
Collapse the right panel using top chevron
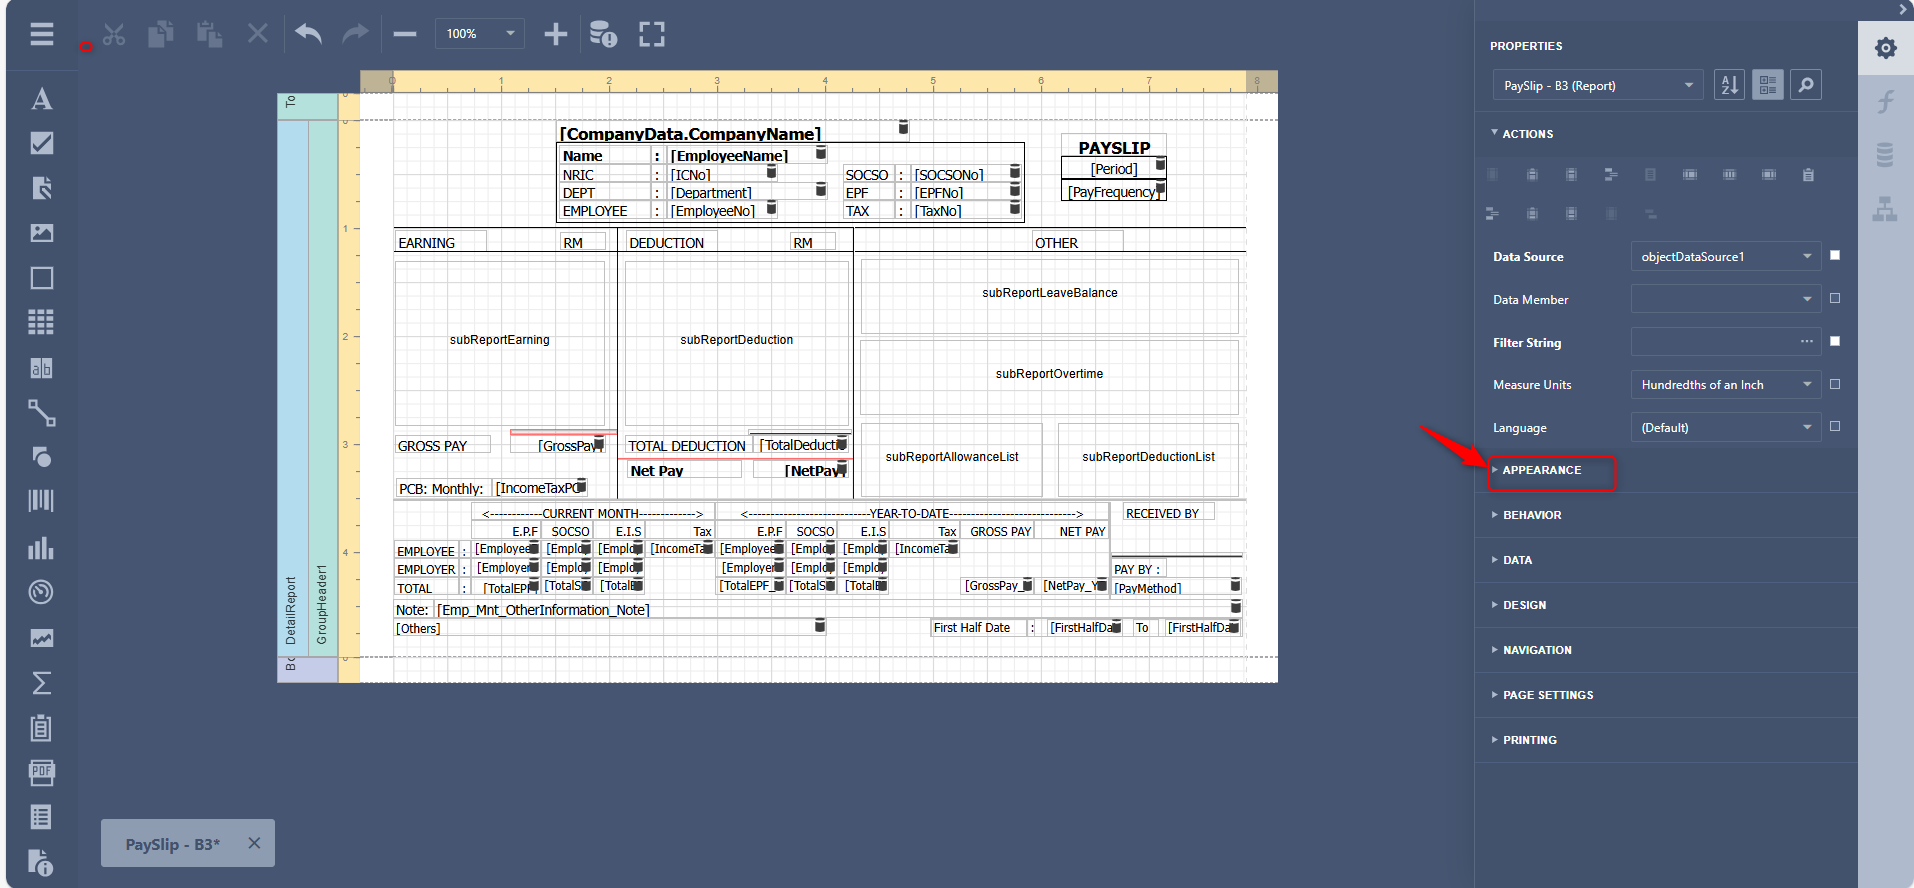pyautogui.click(x=1903, y=9)
